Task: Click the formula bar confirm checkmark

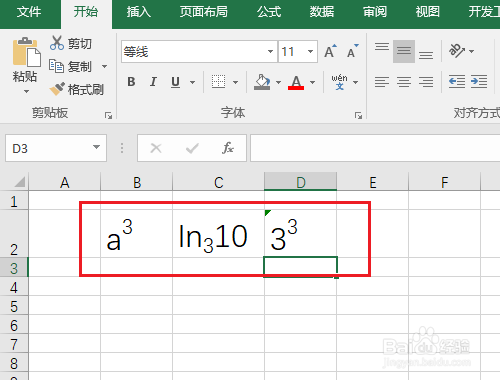Action: tap(192, 148)
